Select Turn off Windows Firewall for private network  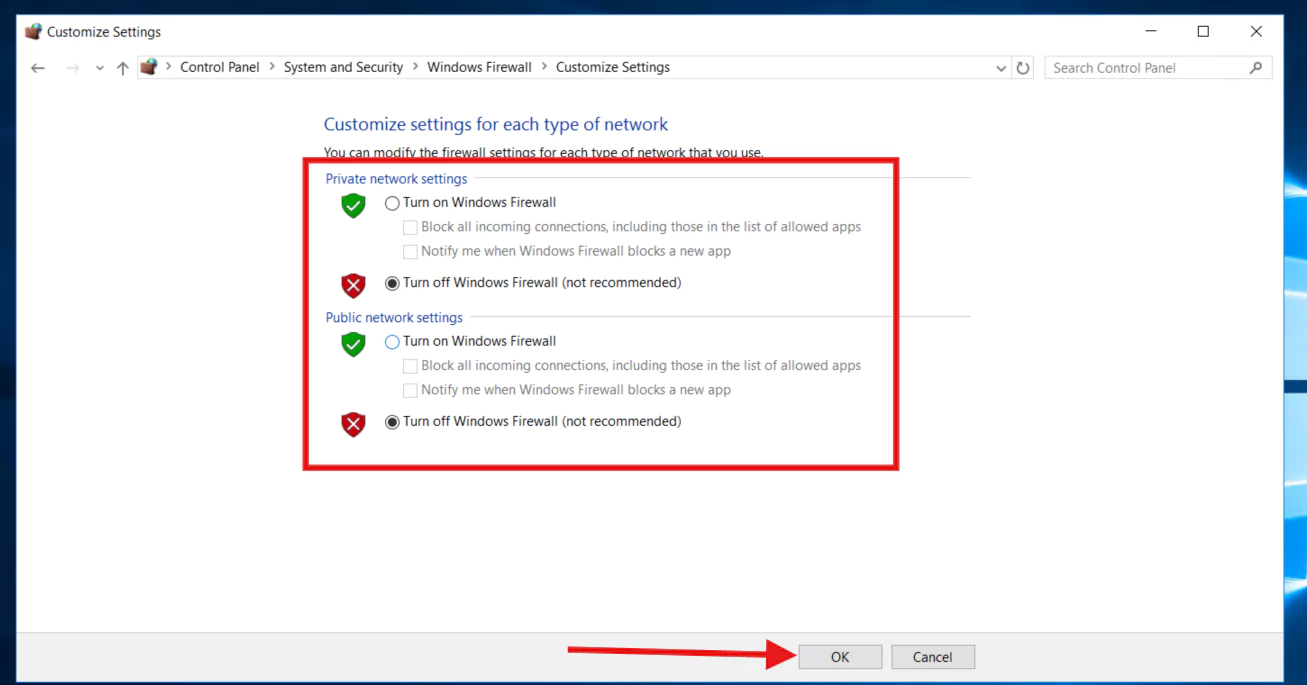[392, 283]
